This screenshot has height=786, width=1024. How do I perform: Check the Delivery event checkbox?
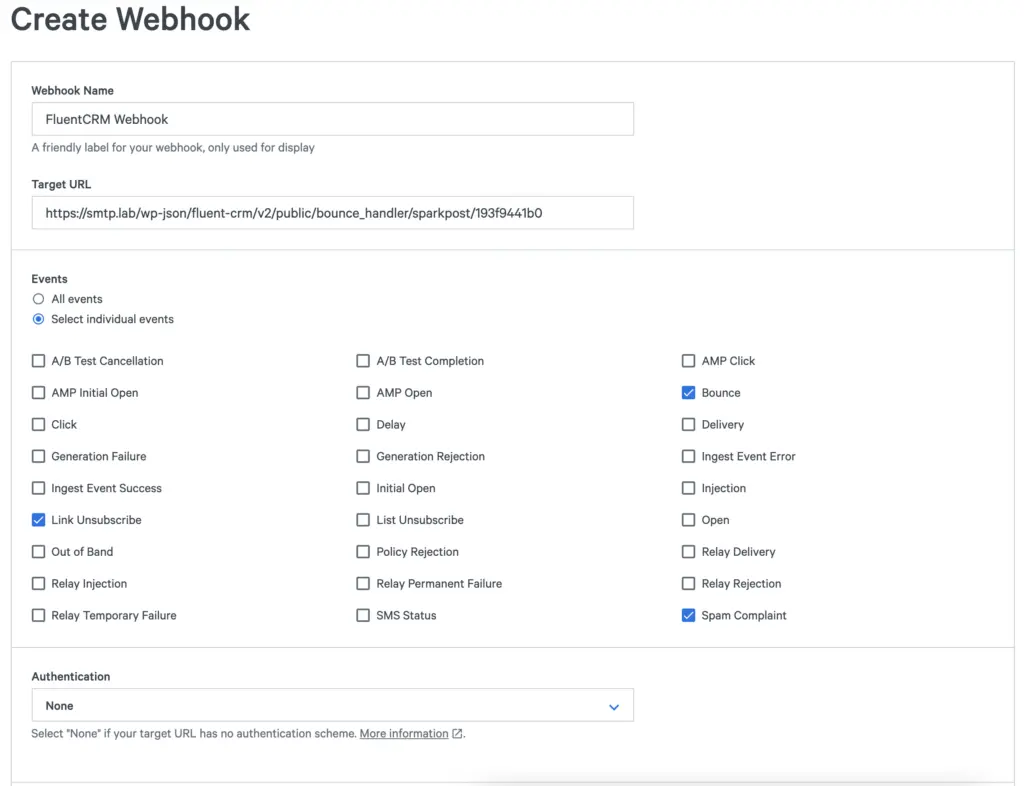[x=688, y=424]
